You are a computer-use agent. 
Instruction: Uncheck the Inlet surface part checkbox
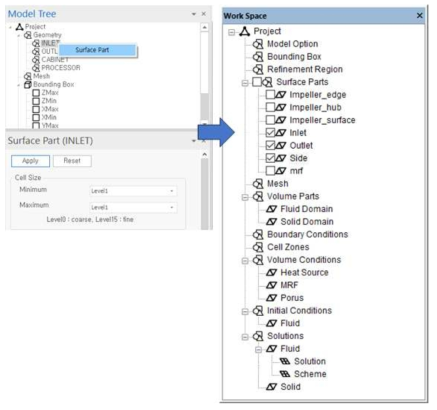(270, 133)
